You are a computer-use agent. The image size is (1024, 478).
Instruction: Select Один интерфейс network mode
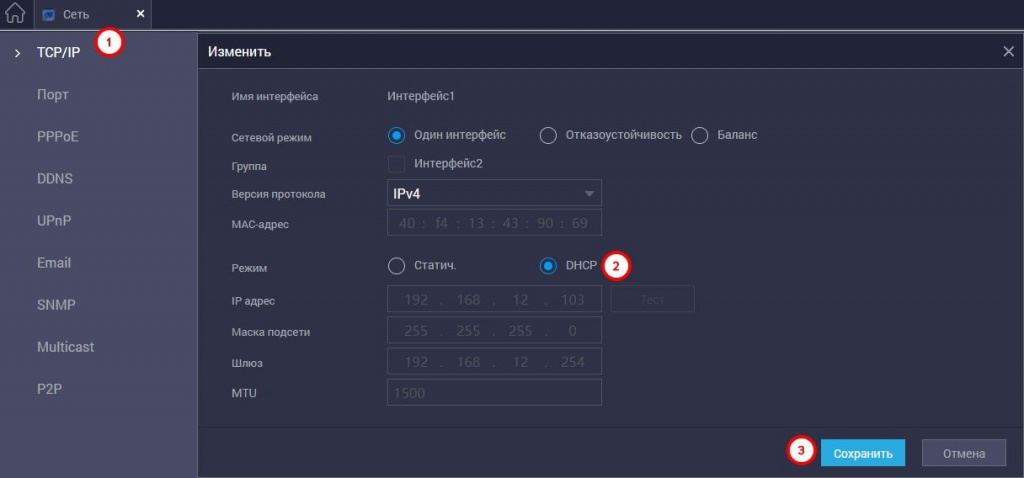(396, 136)
